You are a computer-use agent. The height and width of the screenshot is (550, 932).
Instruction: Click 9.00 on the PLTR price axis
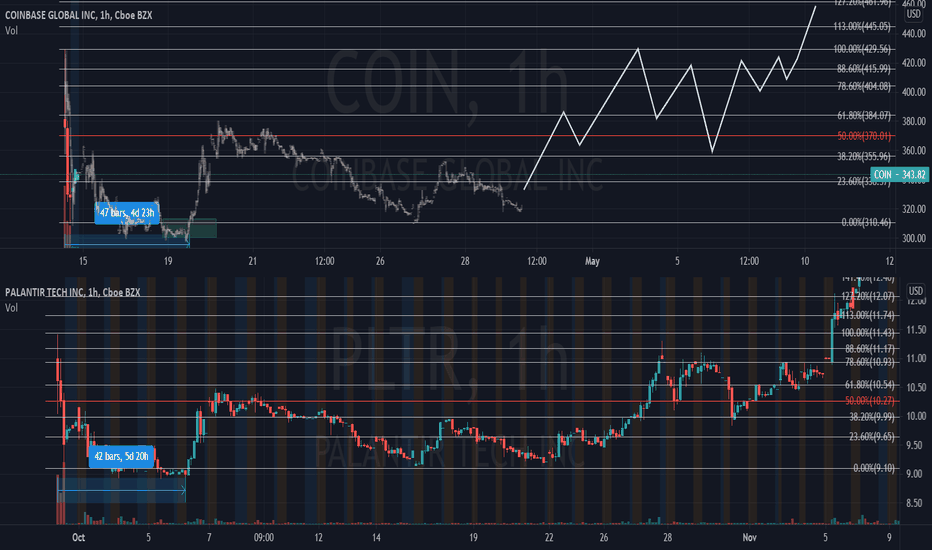click(915, 474)
